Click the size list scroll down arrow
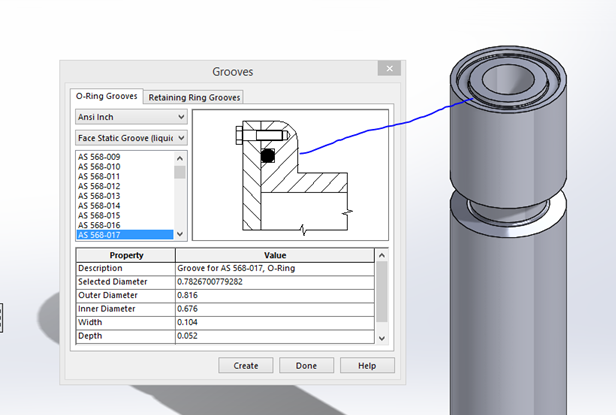The height and width of the screenshot is (415, 616). click(180, 235)
